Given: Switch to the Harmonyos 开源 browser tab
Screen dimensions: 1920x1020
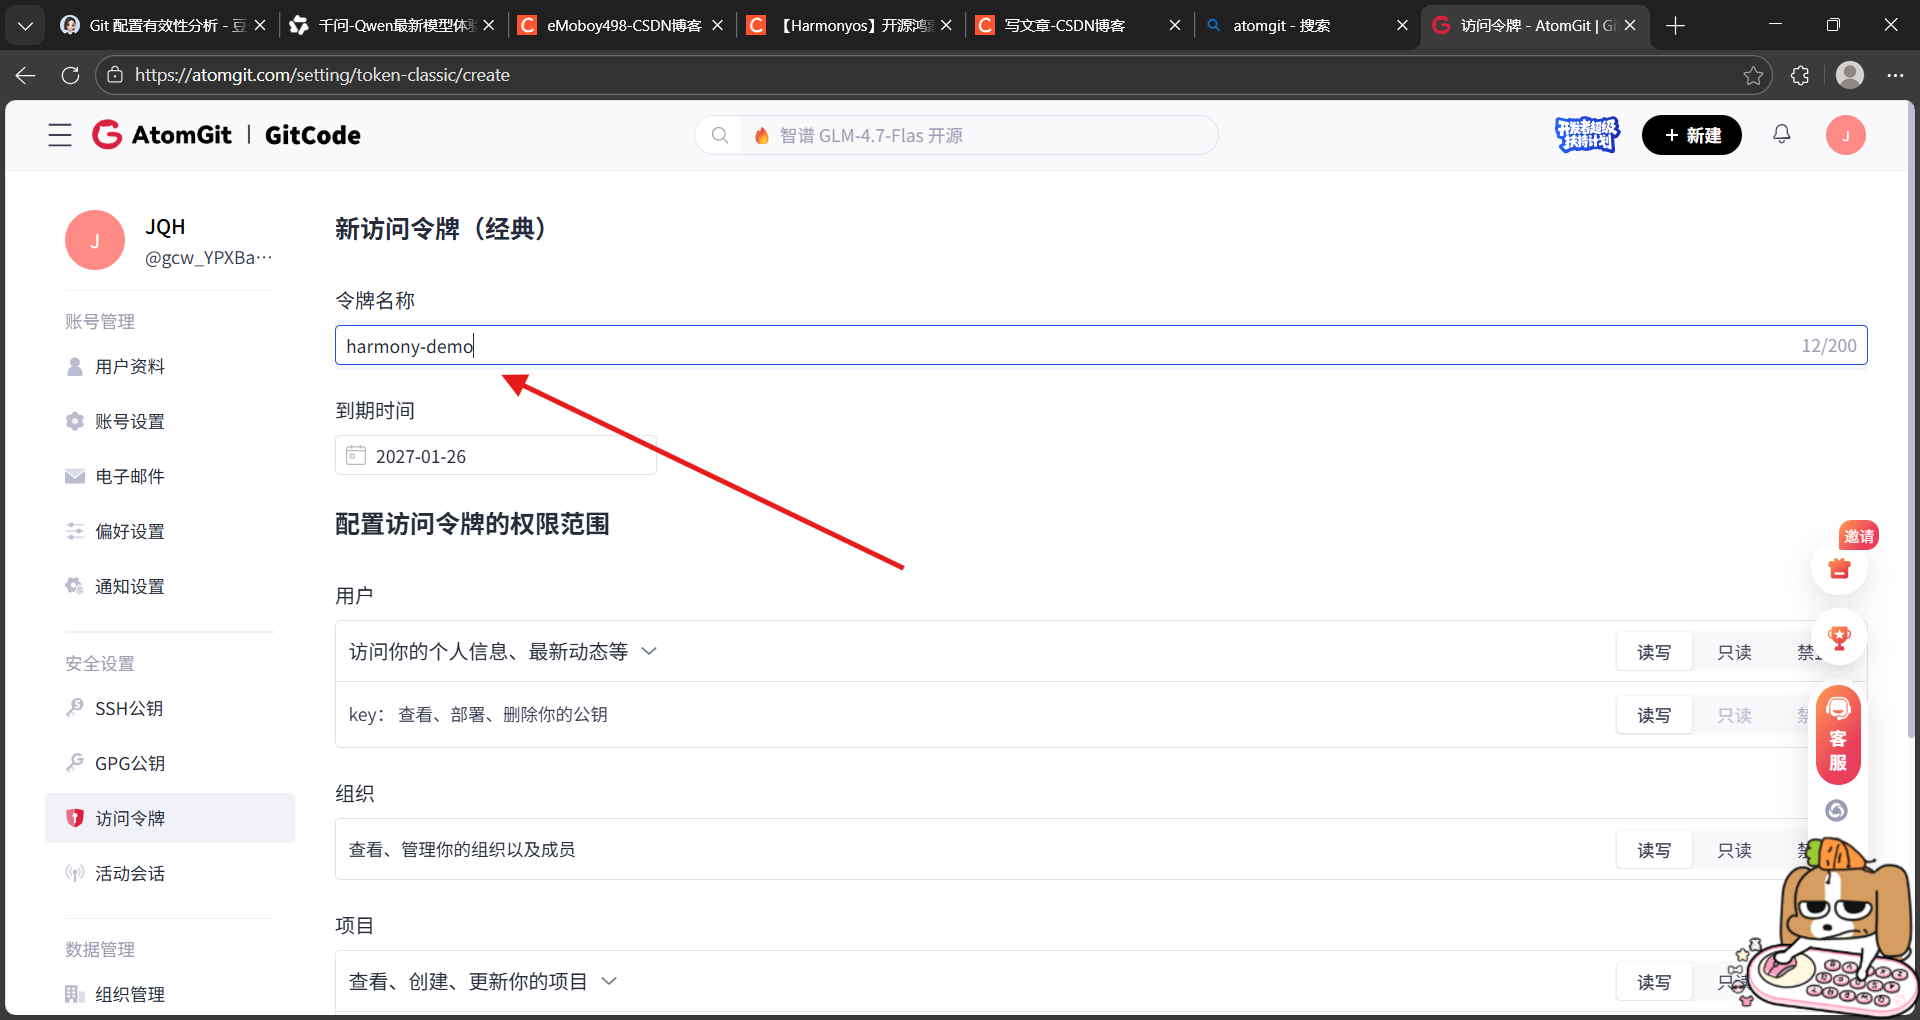Looking at the screenshot, I should point(855,24).
